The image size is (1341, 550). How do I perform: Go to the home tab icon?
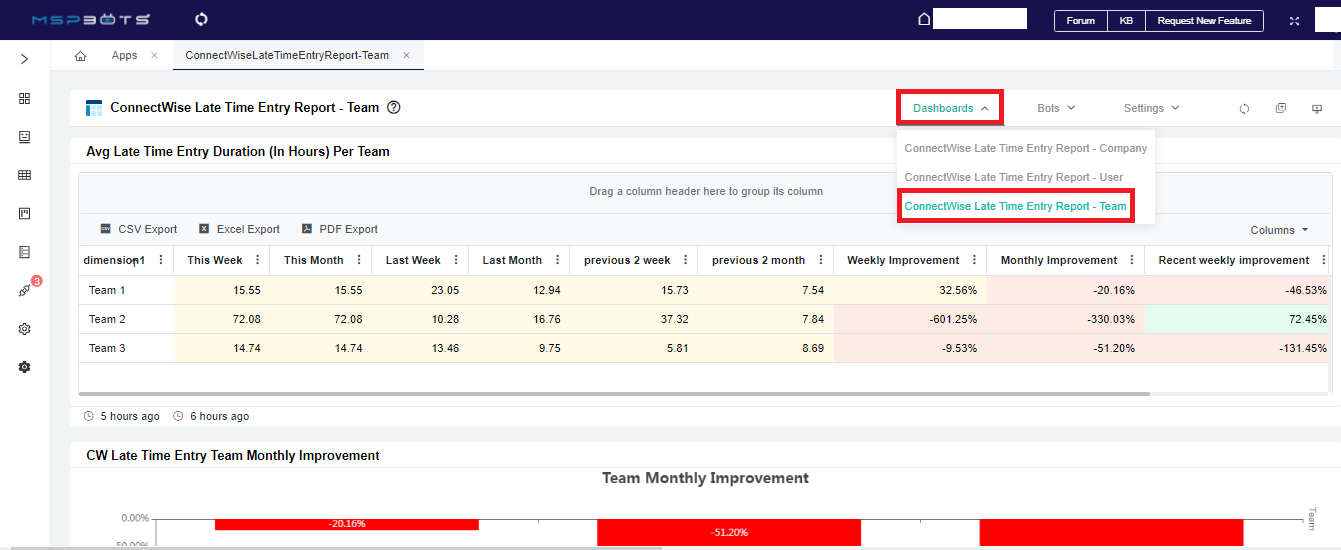(x=80, y=56)
